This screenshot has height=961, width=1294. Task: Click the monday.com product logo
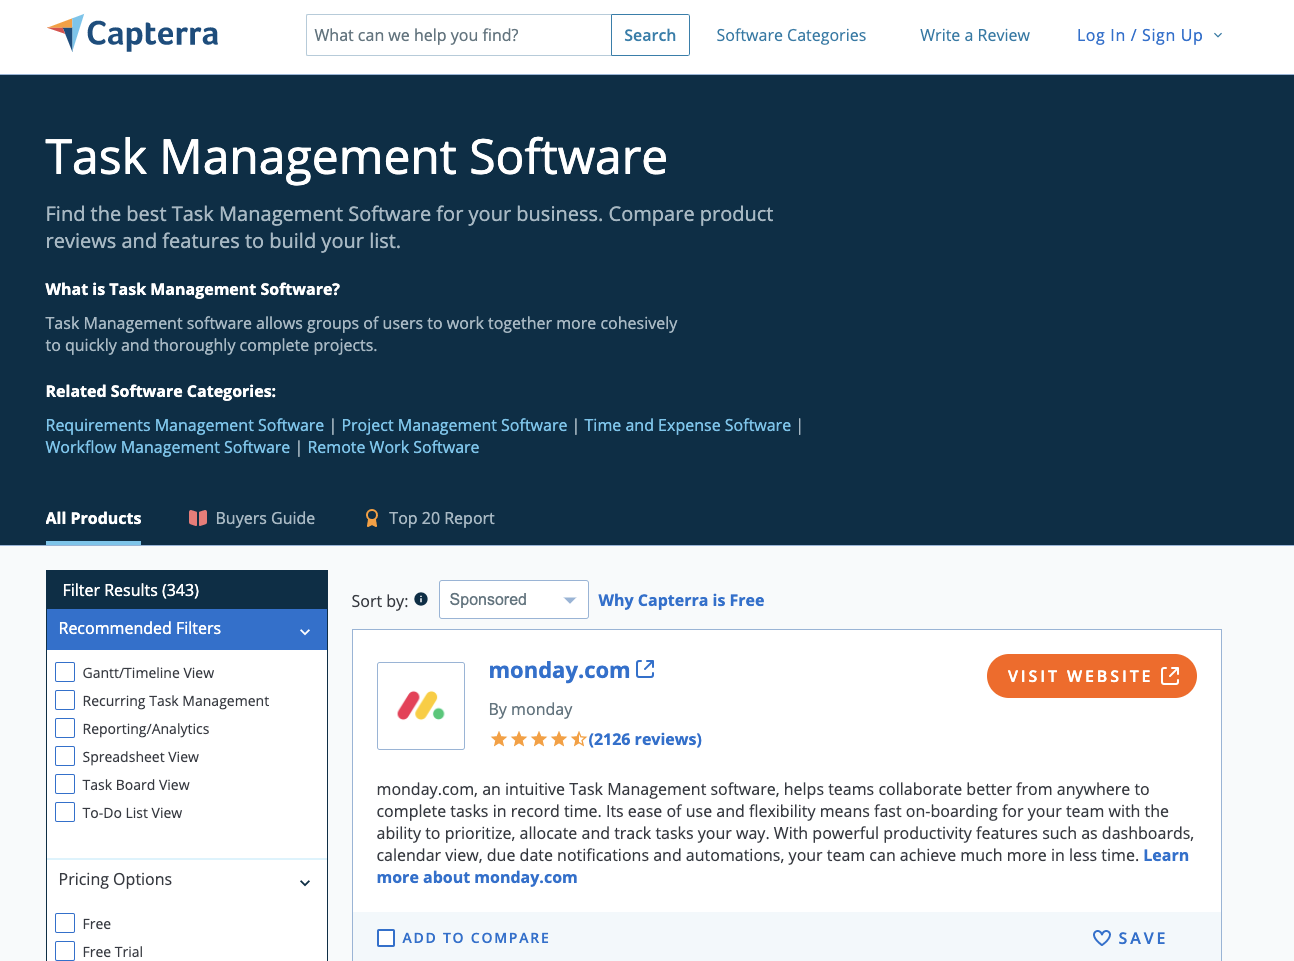[x=421, y=706]
